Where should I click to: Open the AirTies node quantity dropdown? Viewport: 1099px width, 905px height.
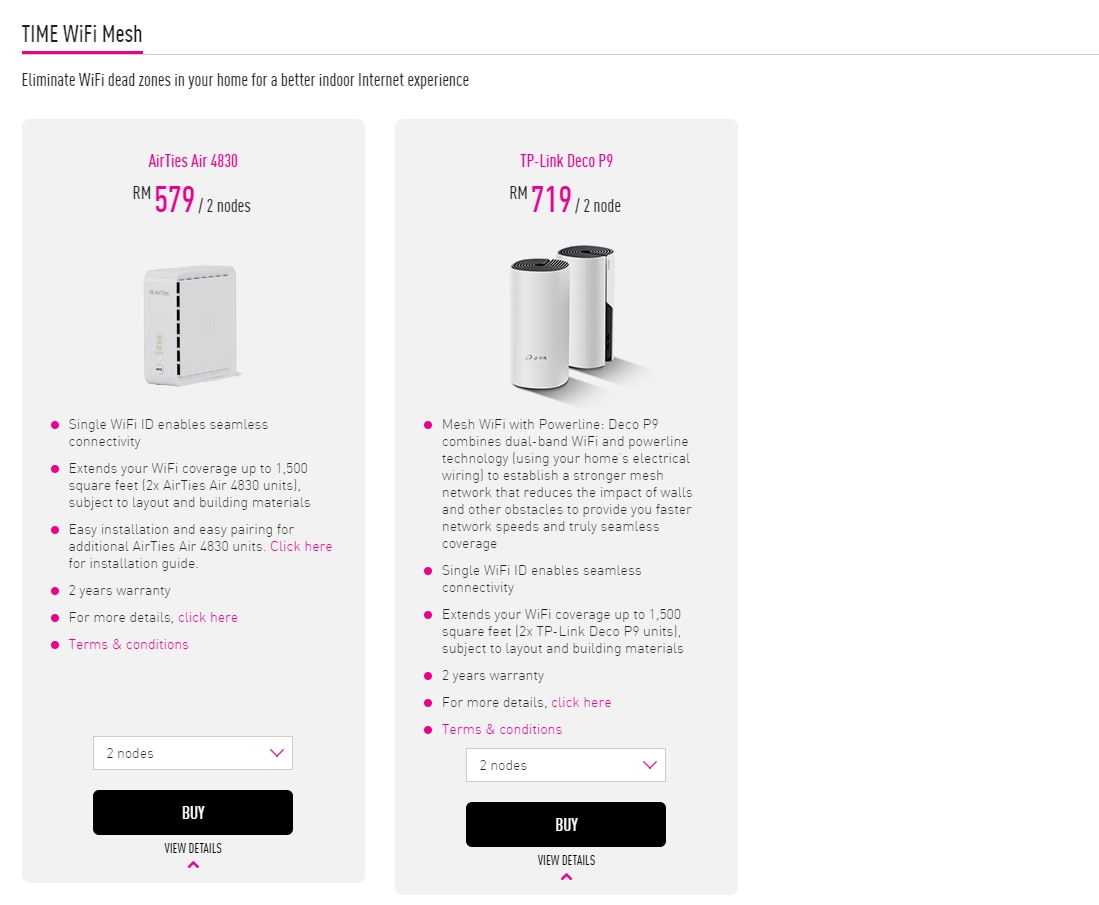[192, 753]
